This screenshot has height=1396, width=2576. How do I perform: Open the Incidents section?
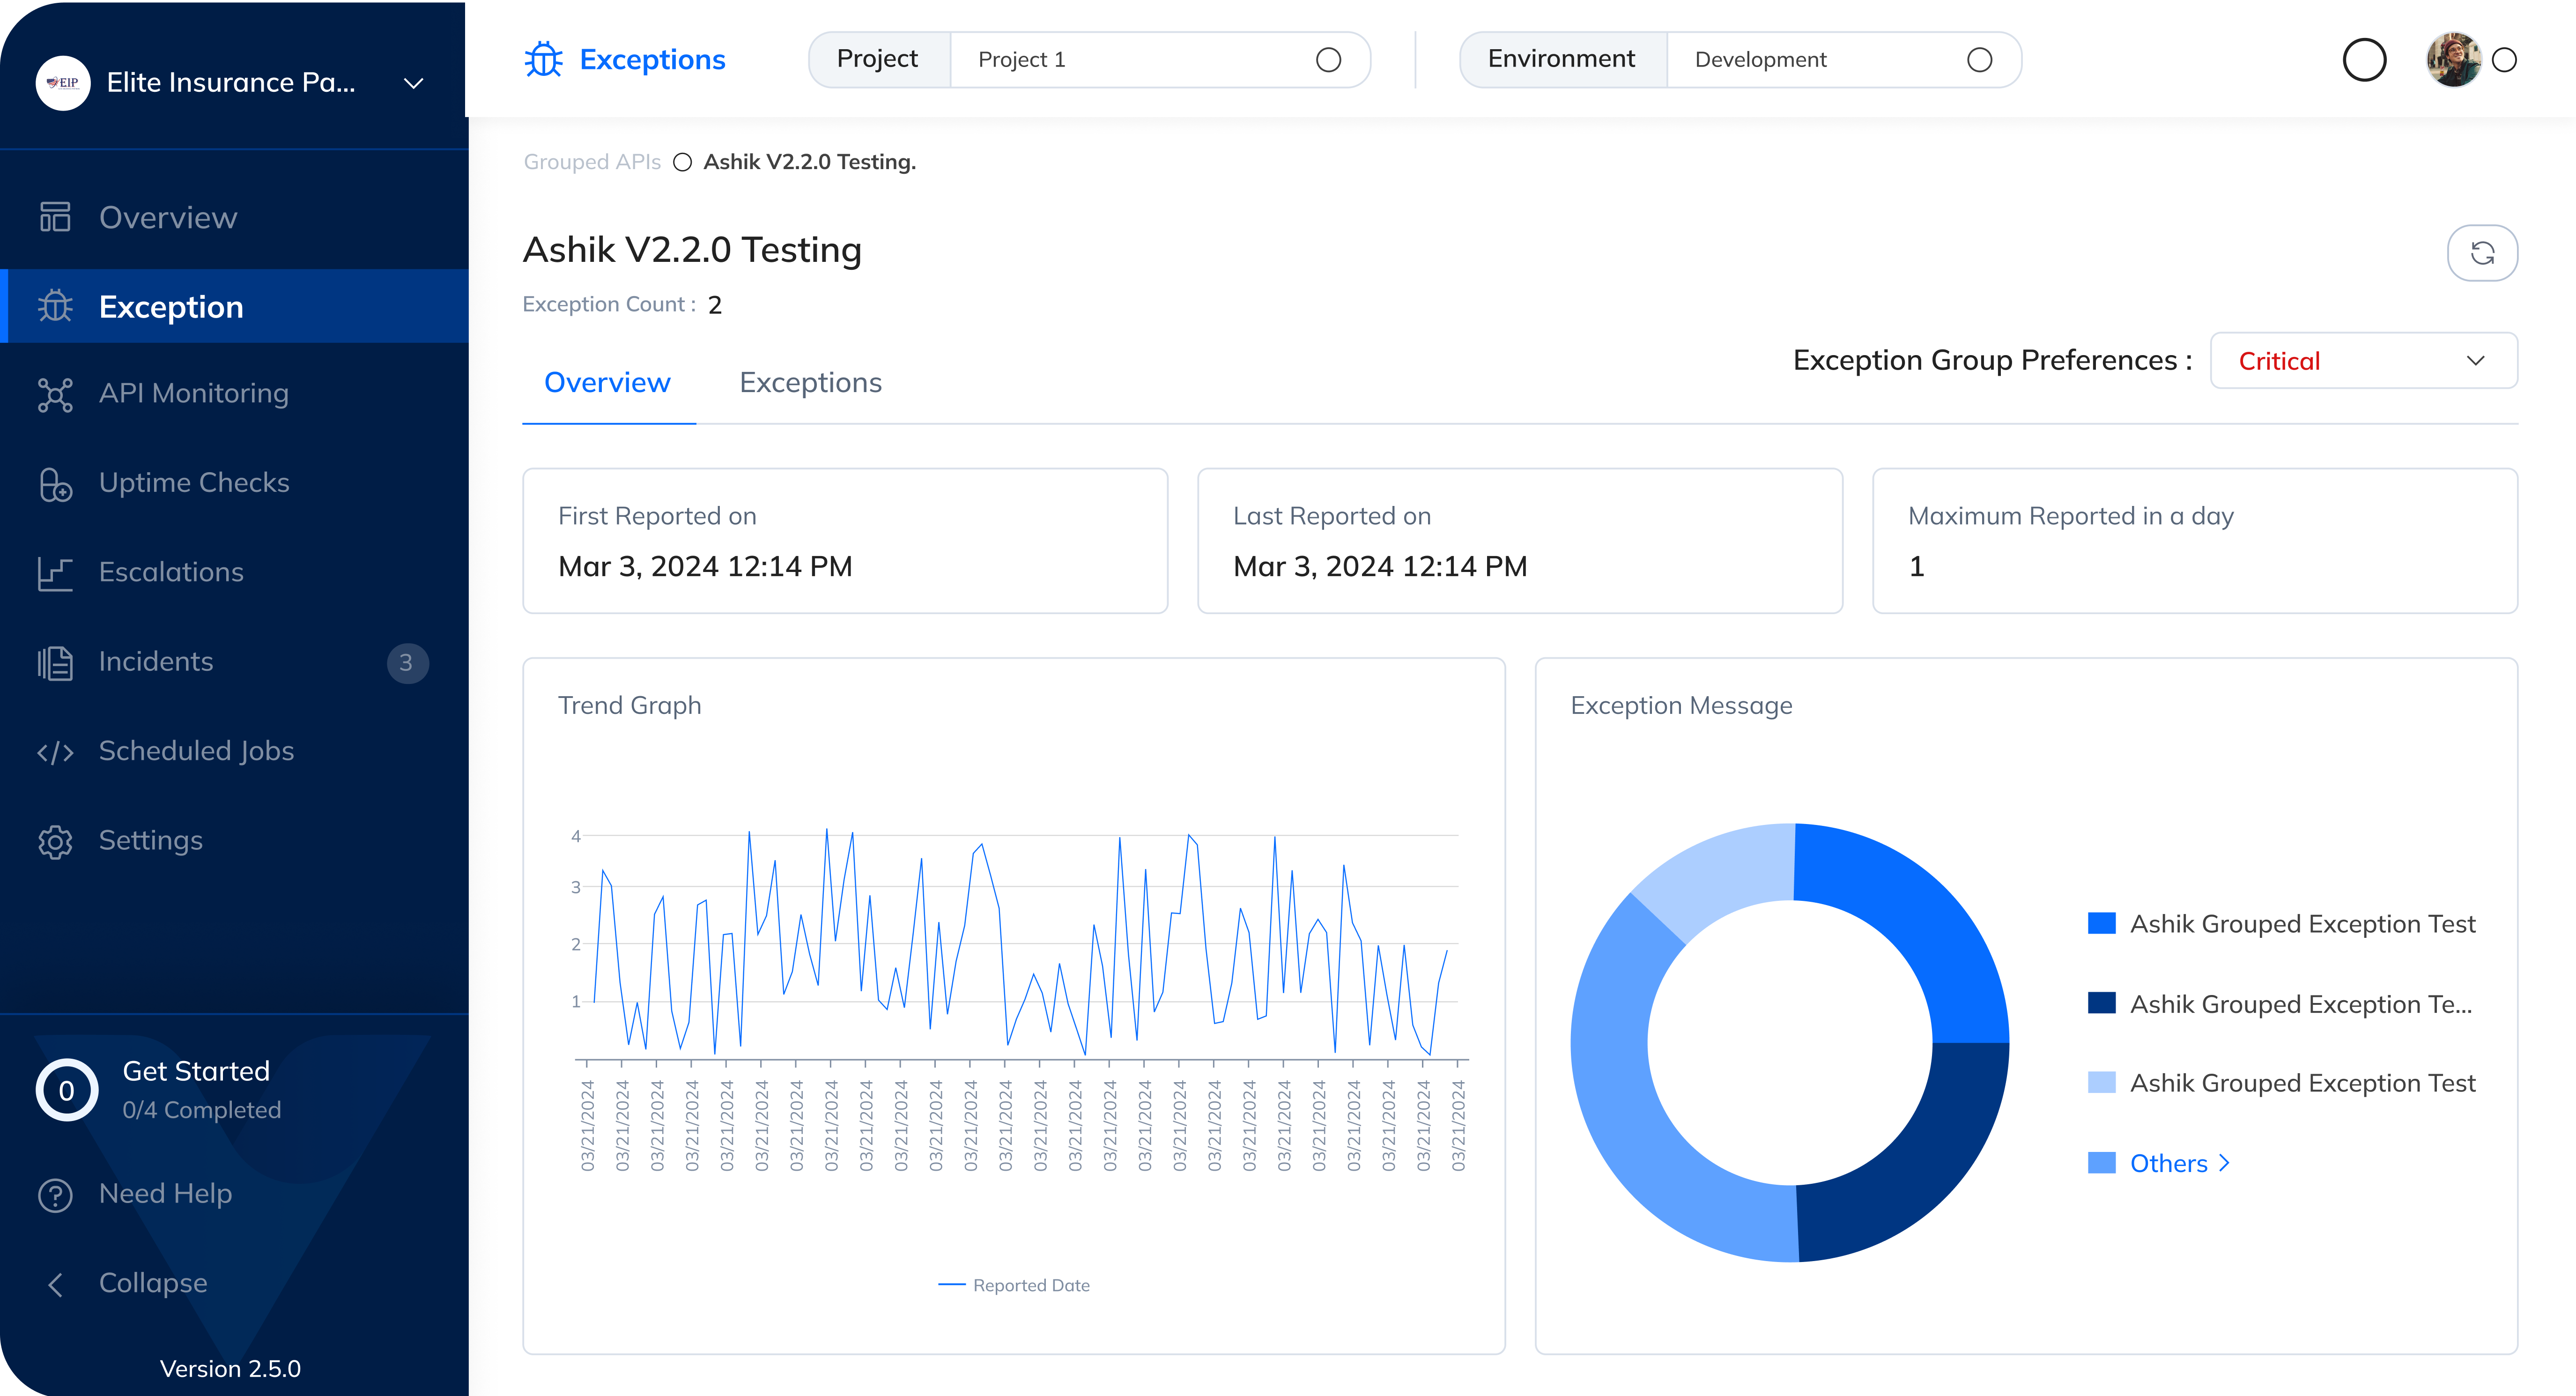click(x=156, y=662)
